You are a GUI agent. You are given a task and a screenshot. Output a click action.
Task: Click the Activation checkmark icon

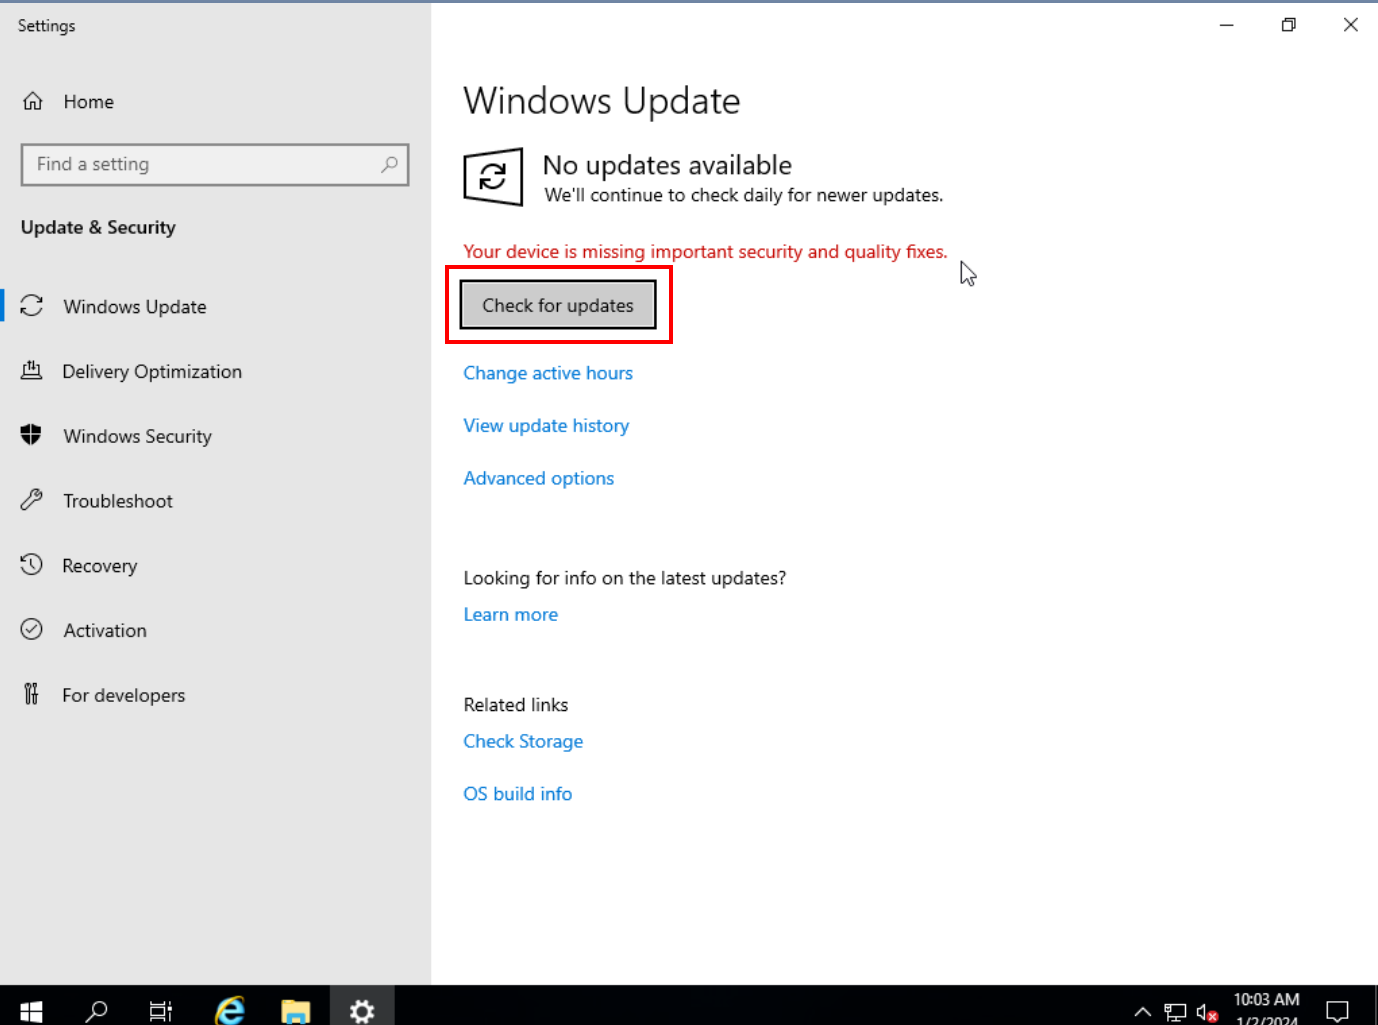point(32,629)
